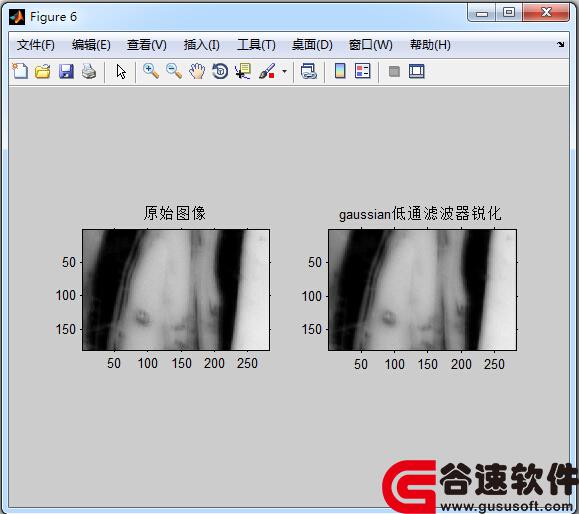Enable the Data Cursor tool
579x514 pixels.
(243, 71)
